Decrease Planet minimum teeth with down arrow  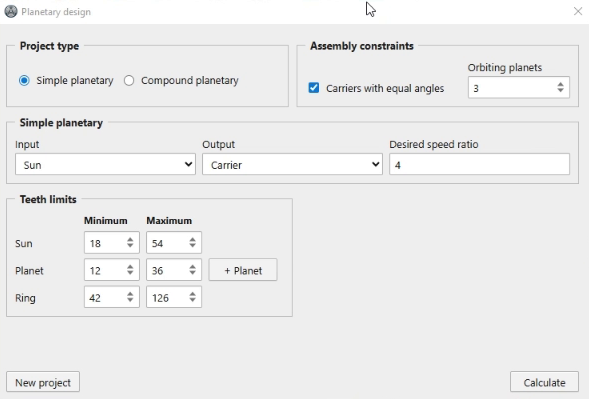[130, 273]
